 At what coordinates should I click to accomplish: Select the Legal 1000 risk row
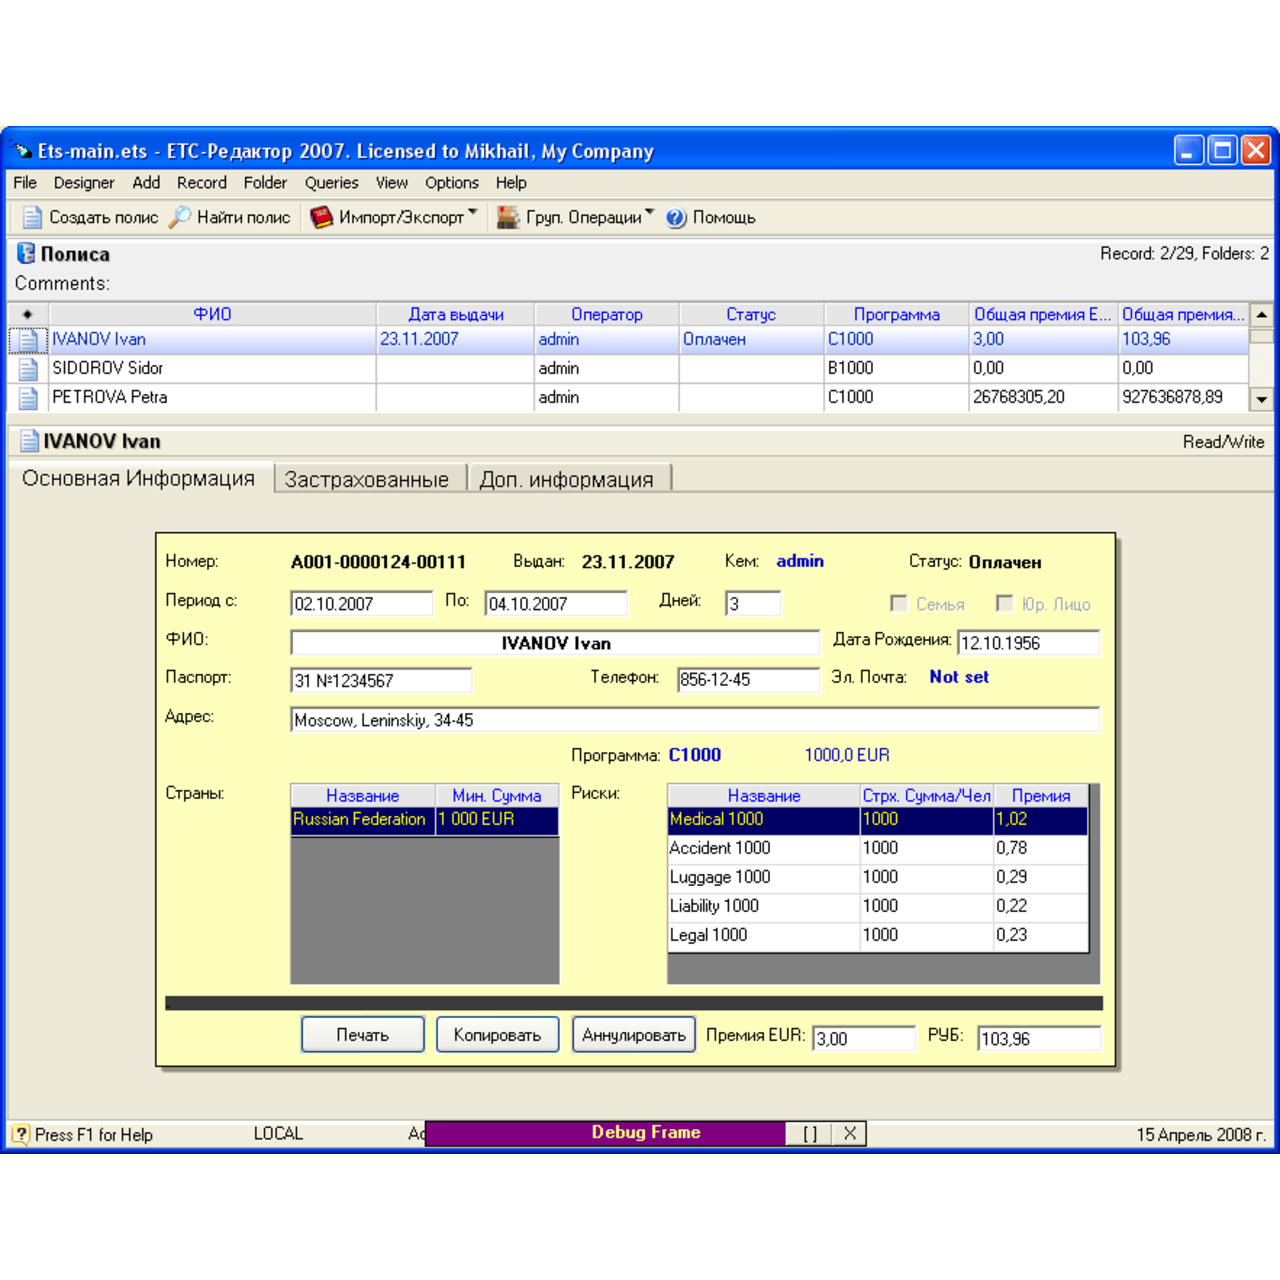pyautogui.click(x=877, y=935)
